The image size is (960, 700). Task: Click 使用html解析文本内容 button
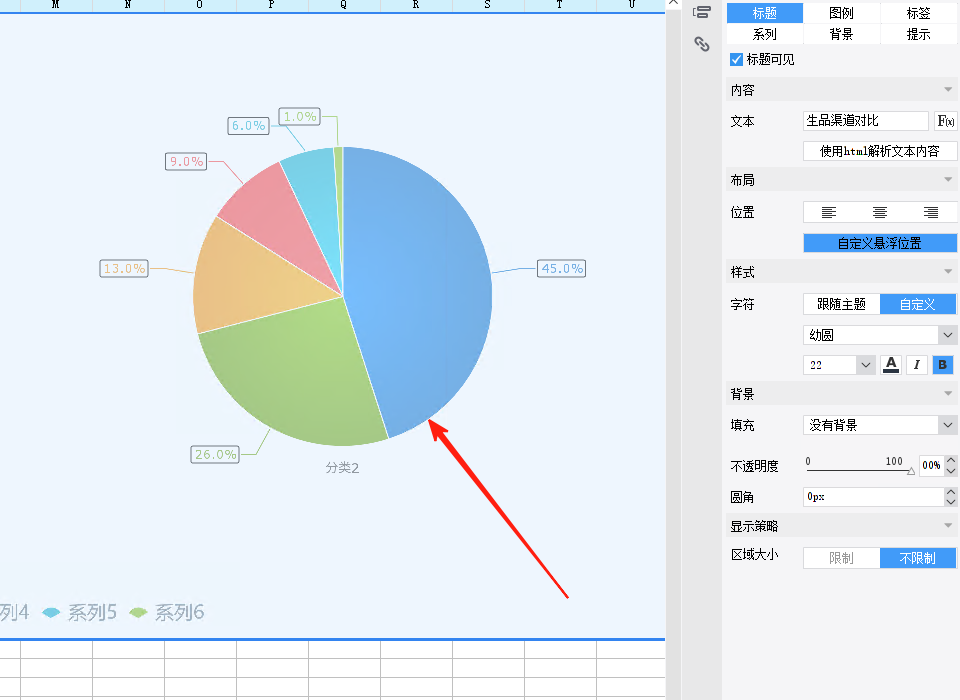(880, 151)
